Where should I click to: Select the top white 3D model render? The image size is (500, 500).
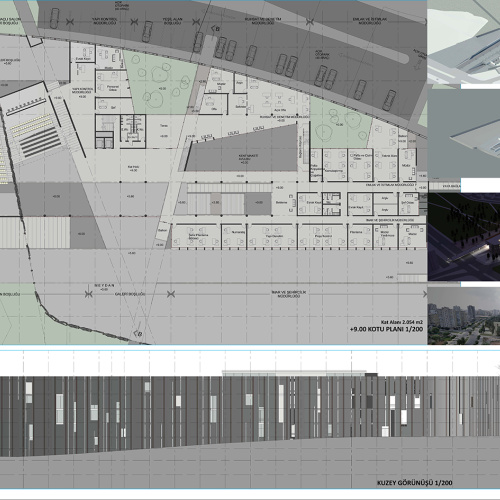(x=464, y=42)
